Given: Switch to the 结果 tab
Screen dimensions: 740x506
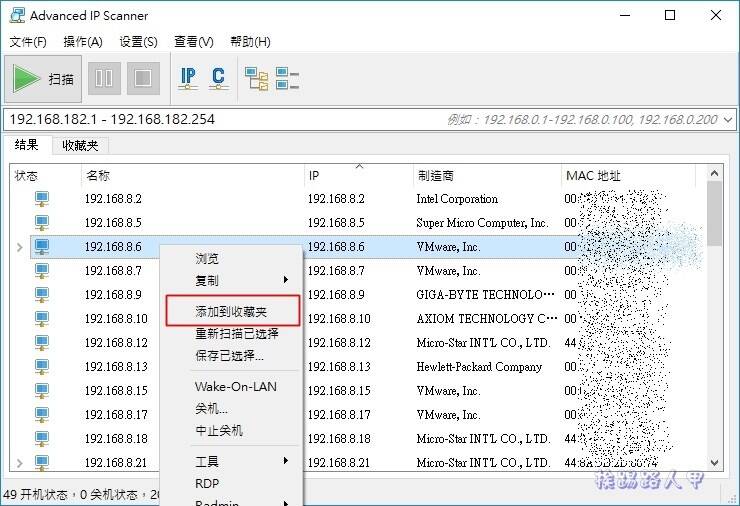Looking at the screenshot, I should tap(27, 144).
